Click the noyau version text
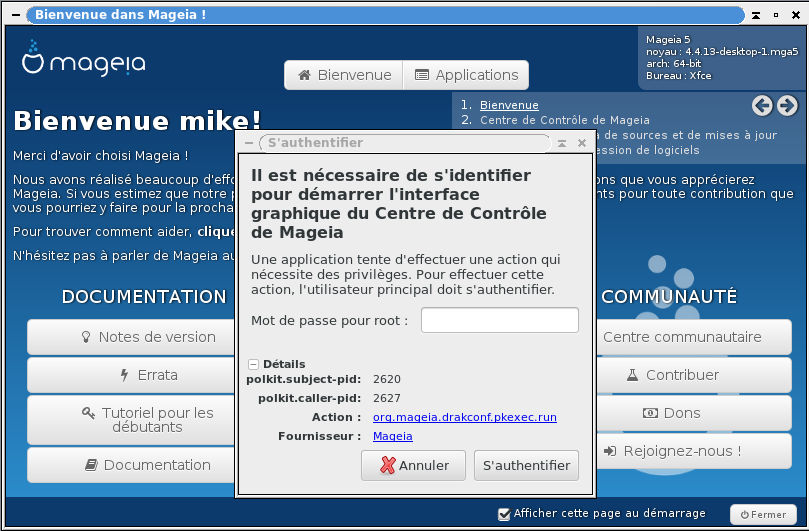 tap(722, 52)
